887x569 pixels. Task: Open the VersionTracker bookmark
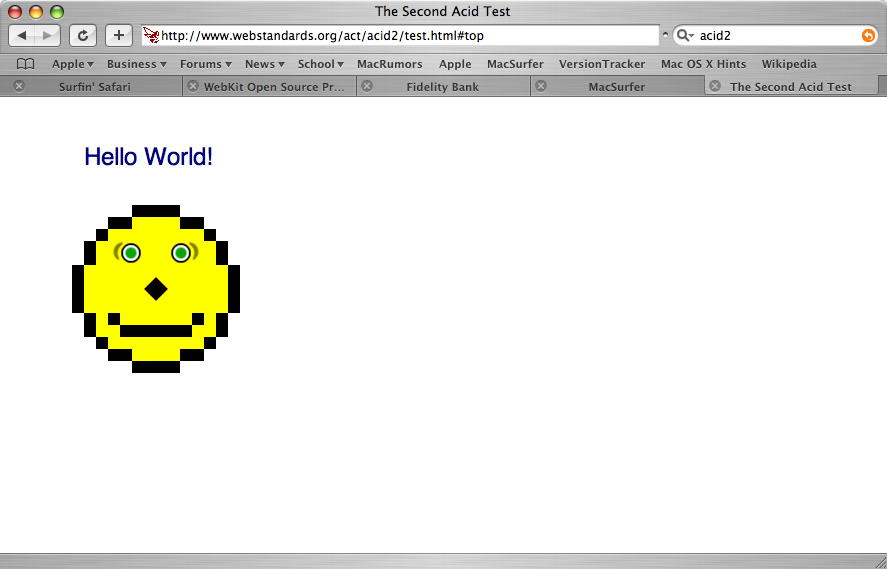602,64
